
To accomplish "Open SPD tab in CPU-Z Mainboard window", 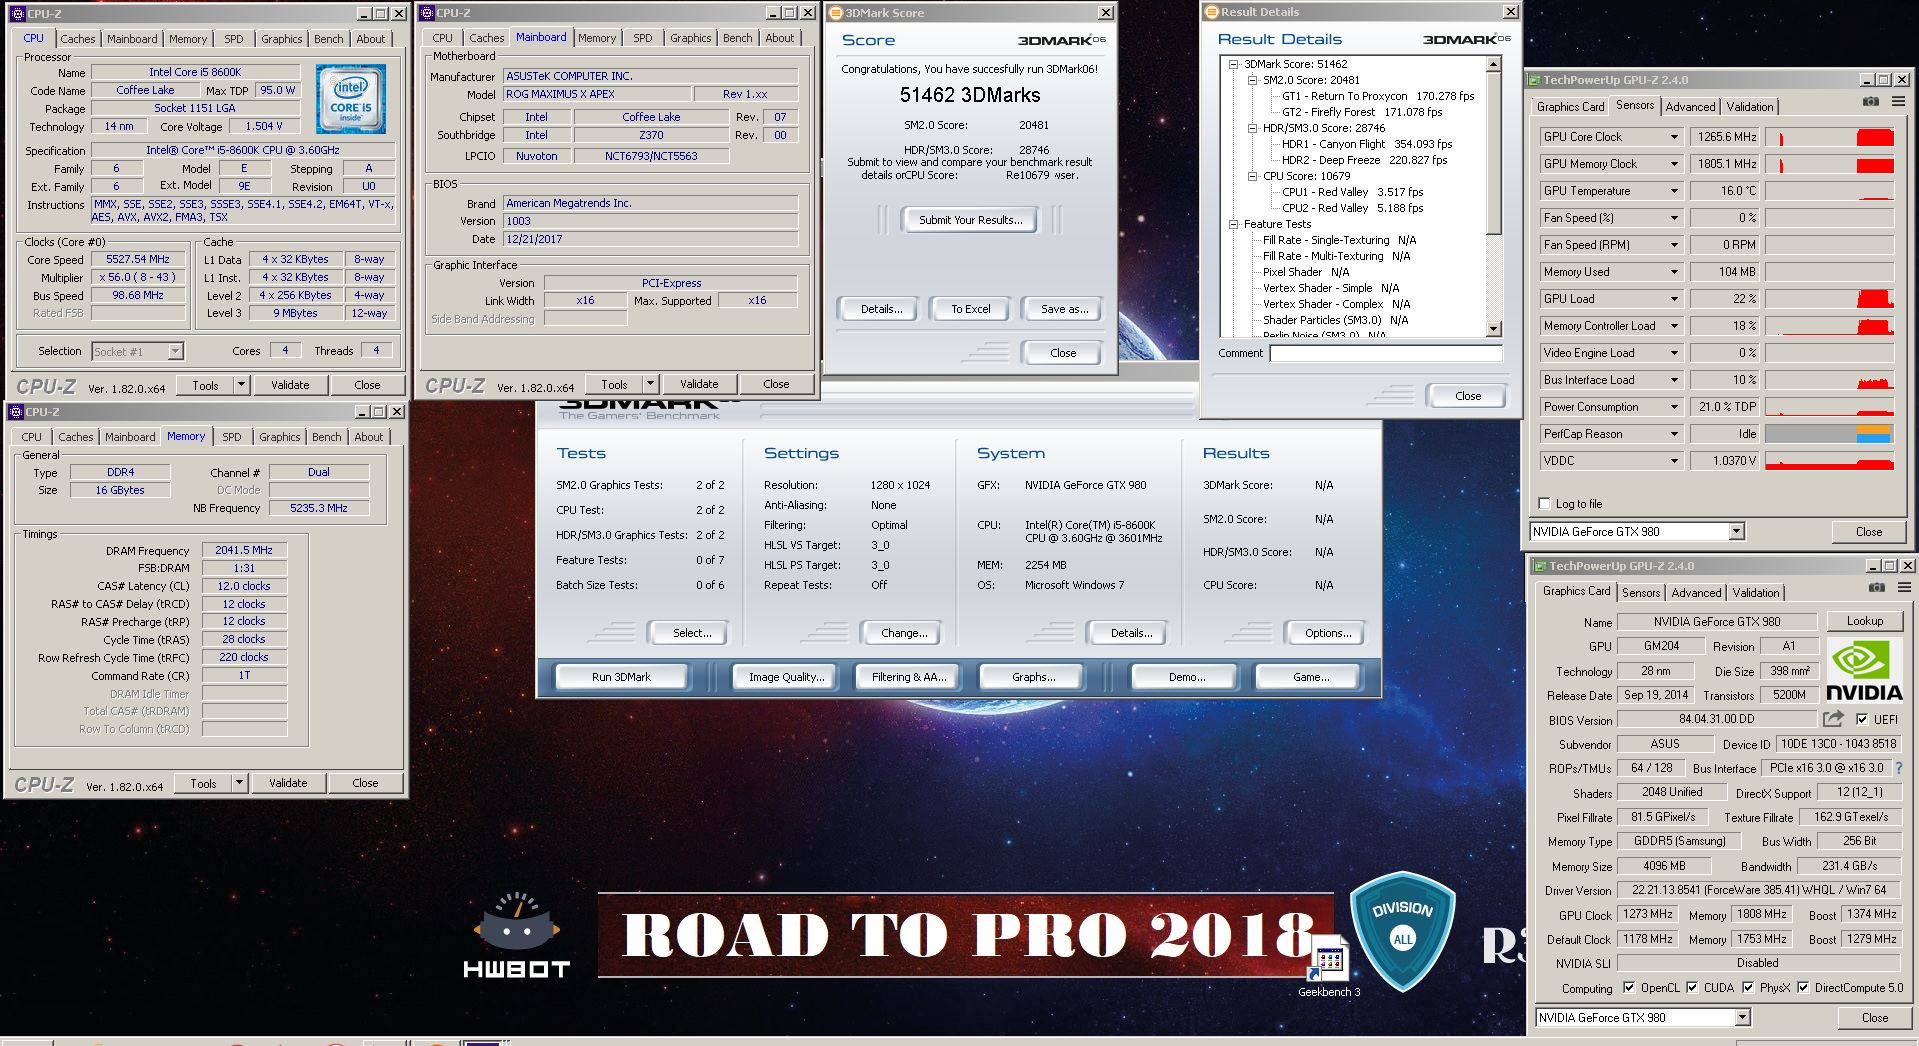I will click(x=642, y=38).
